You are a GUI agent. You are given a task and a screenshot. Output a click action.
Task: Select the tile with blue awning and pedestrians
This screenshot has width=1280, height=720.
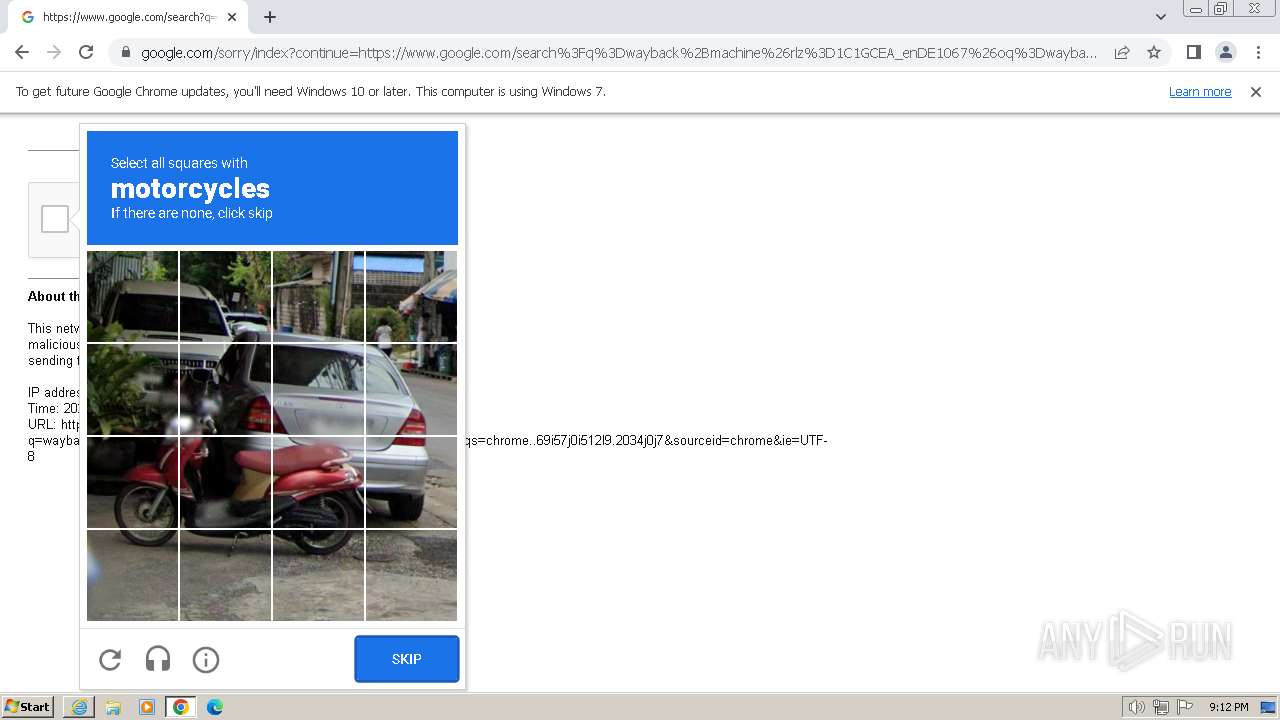[x=411, y=296]
